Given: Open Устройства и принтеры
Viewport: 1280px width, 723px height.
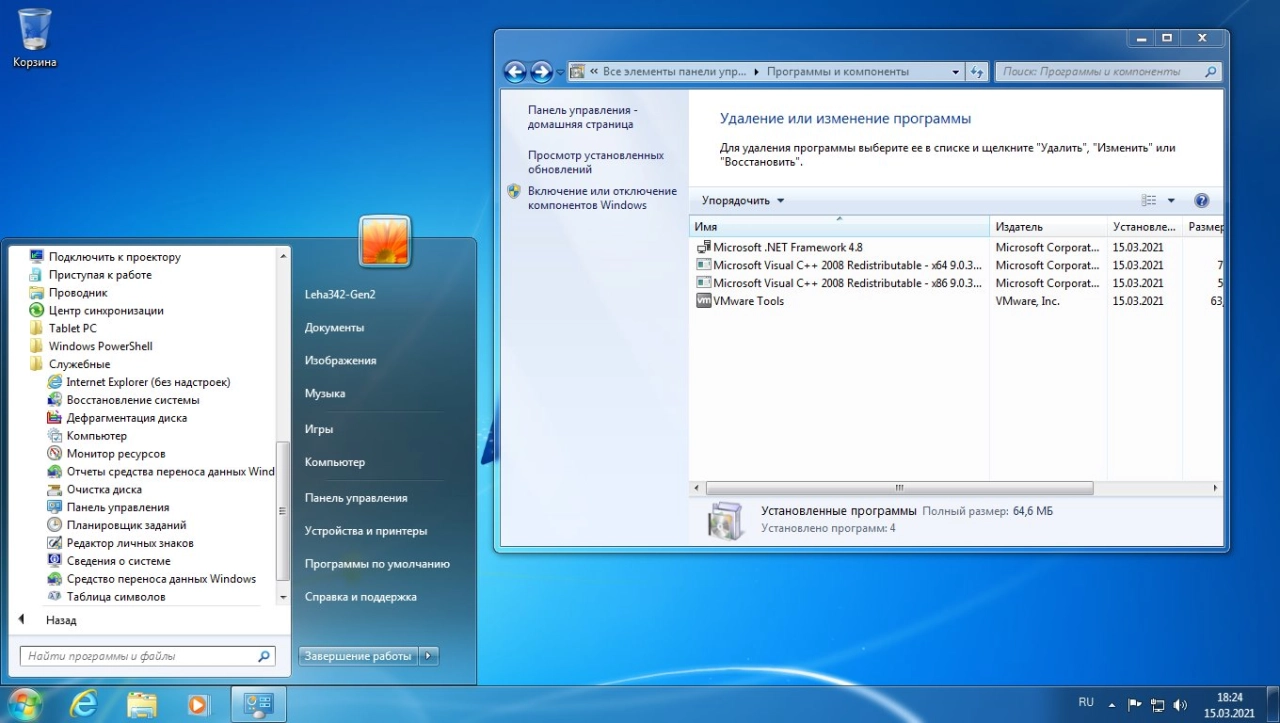Looking at the screenshot, I should pos(366,531).
